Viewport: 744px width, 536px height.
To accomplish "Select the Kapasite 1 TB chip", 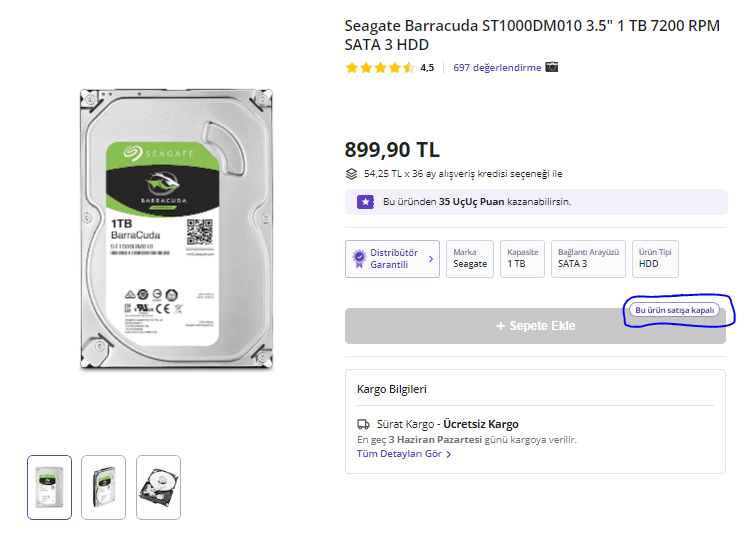I will [522, 258].
